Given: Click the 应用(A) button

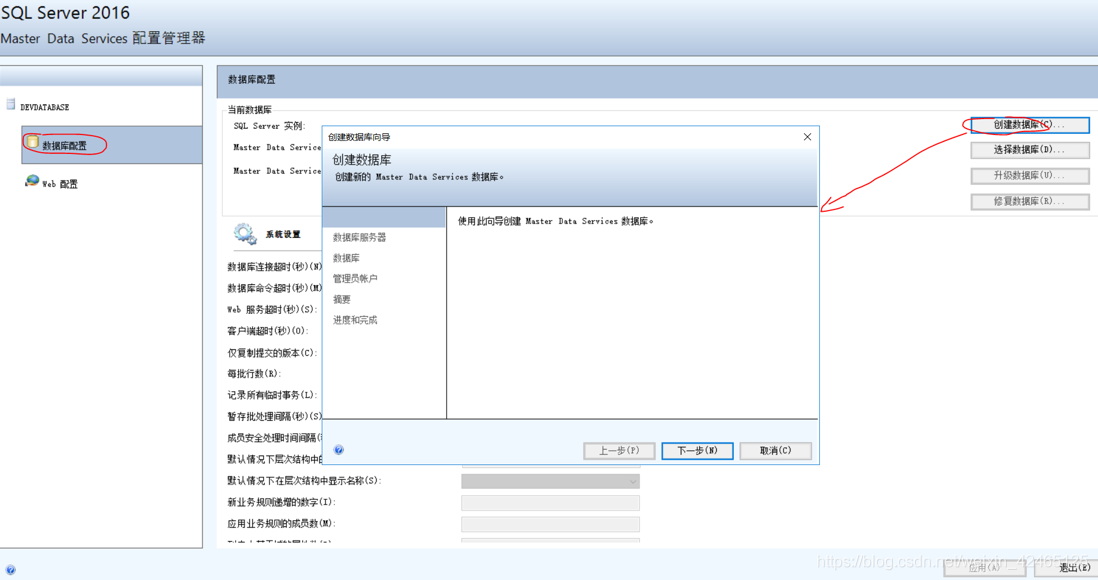Looking at the screenshot, I should pos(985,568).
